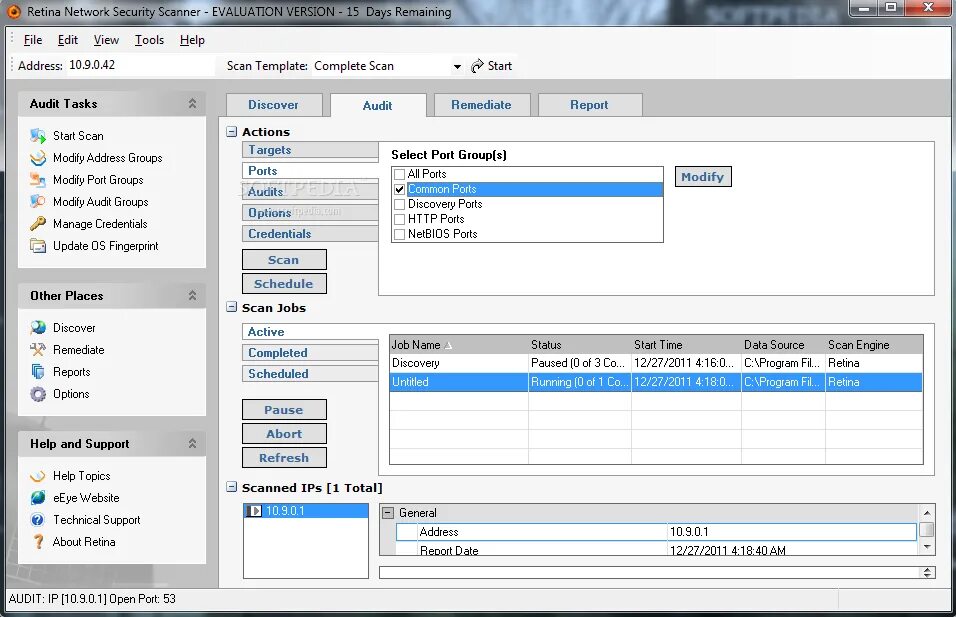This screenshot has height=617, width=956.
Task: Click the General panel scrollbar up arrow
Action: click(x=927, y=513)
